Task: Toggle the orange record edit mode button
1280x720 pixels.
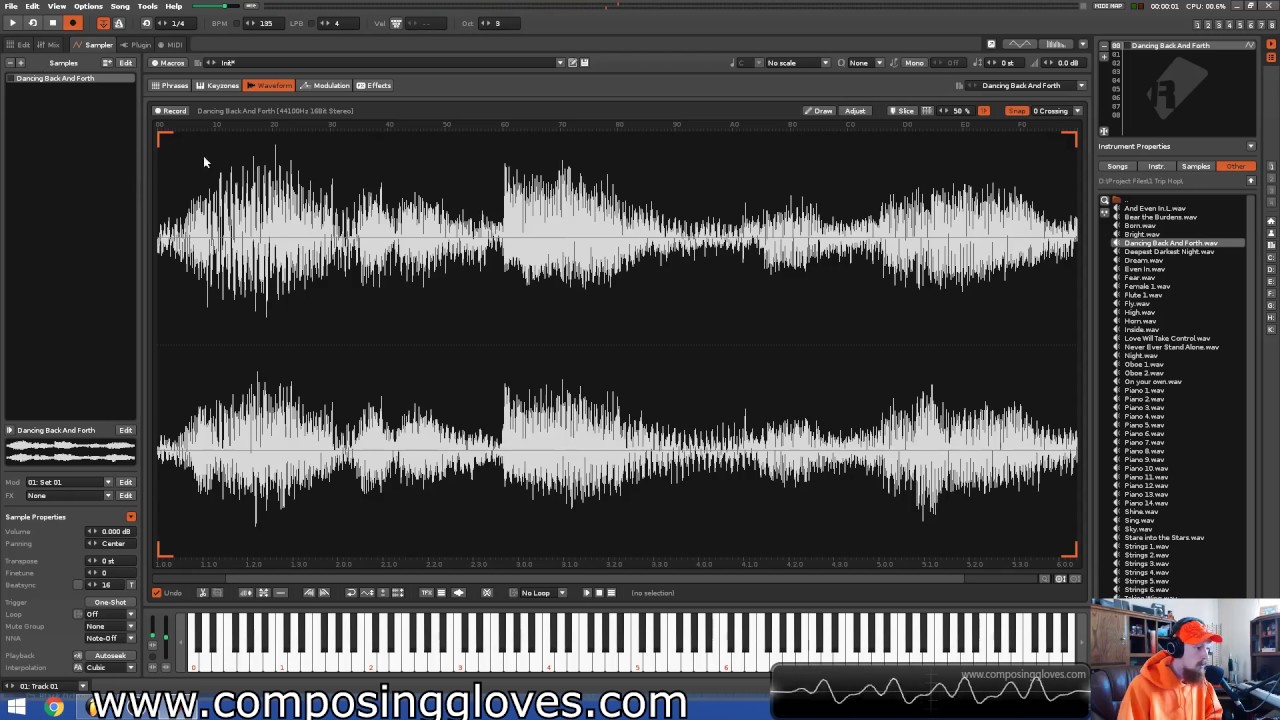Action: pos(72,23)
